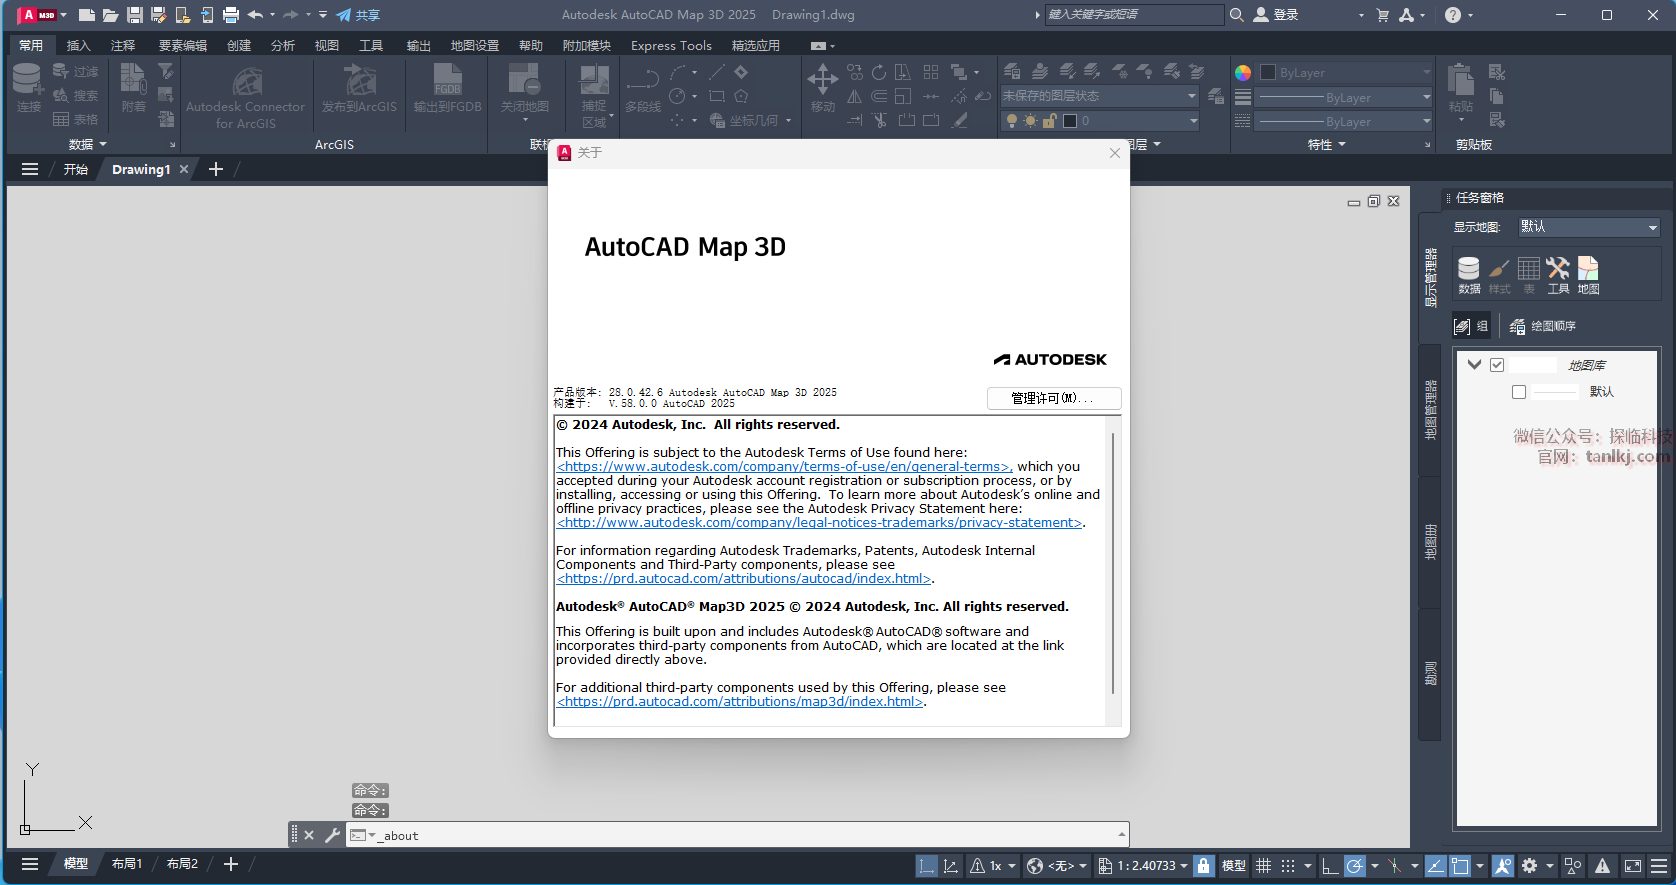Open the Express Tools ribbon tab

[x=671, y=46]
